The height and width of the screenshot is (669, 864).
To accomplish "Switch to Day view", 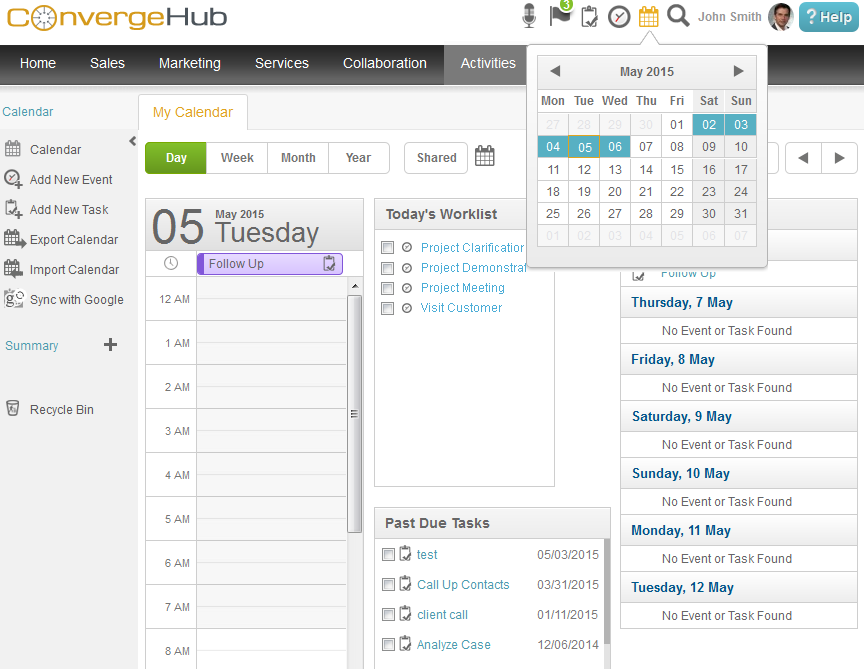I will pyautogui.click(x=176, y=158).
